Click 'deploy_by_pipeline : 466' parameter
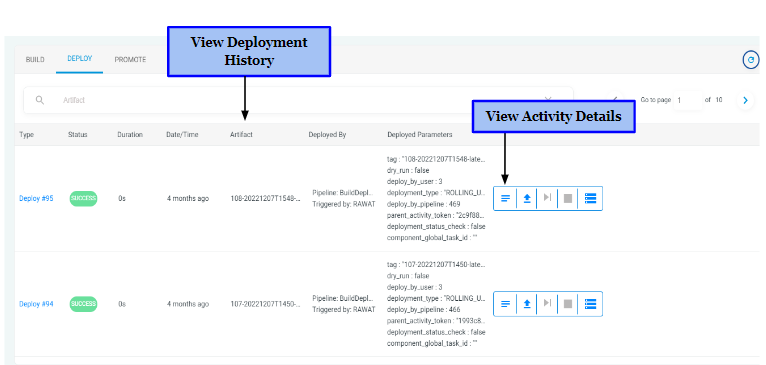Image resolution: width=766 pixels, height=365 pixels. click(x=424, y=309)
